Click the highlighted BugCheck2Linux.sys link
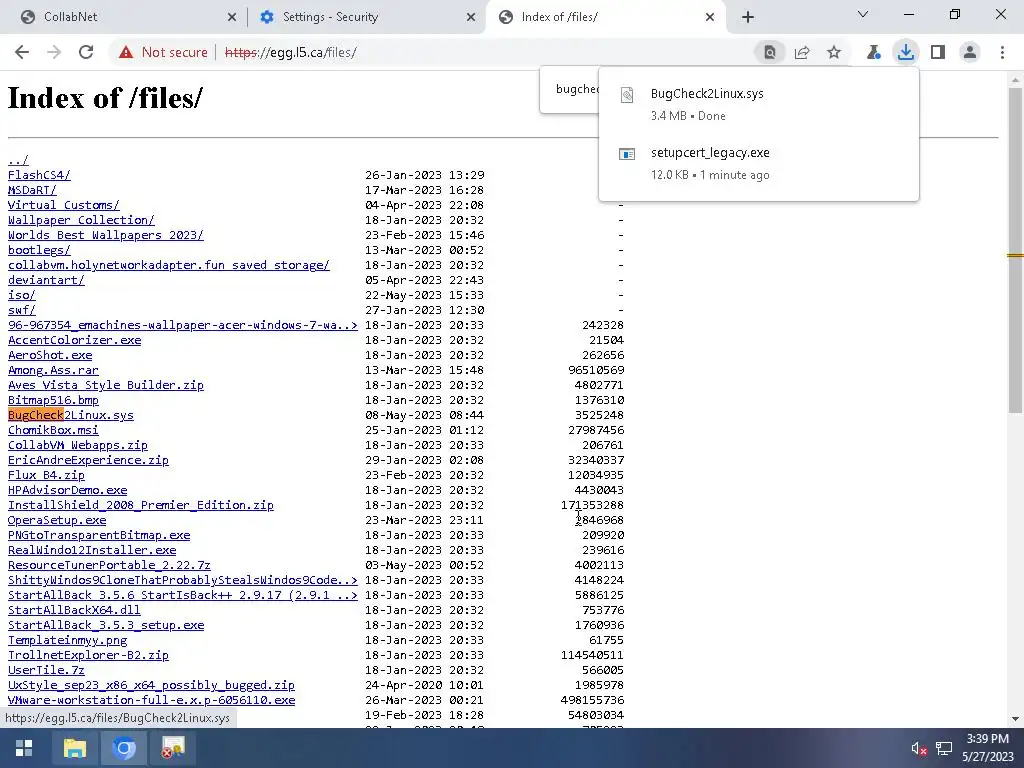Image resolution: width=1024 pixels, height=768 pixels. click(x=71, y=415)
